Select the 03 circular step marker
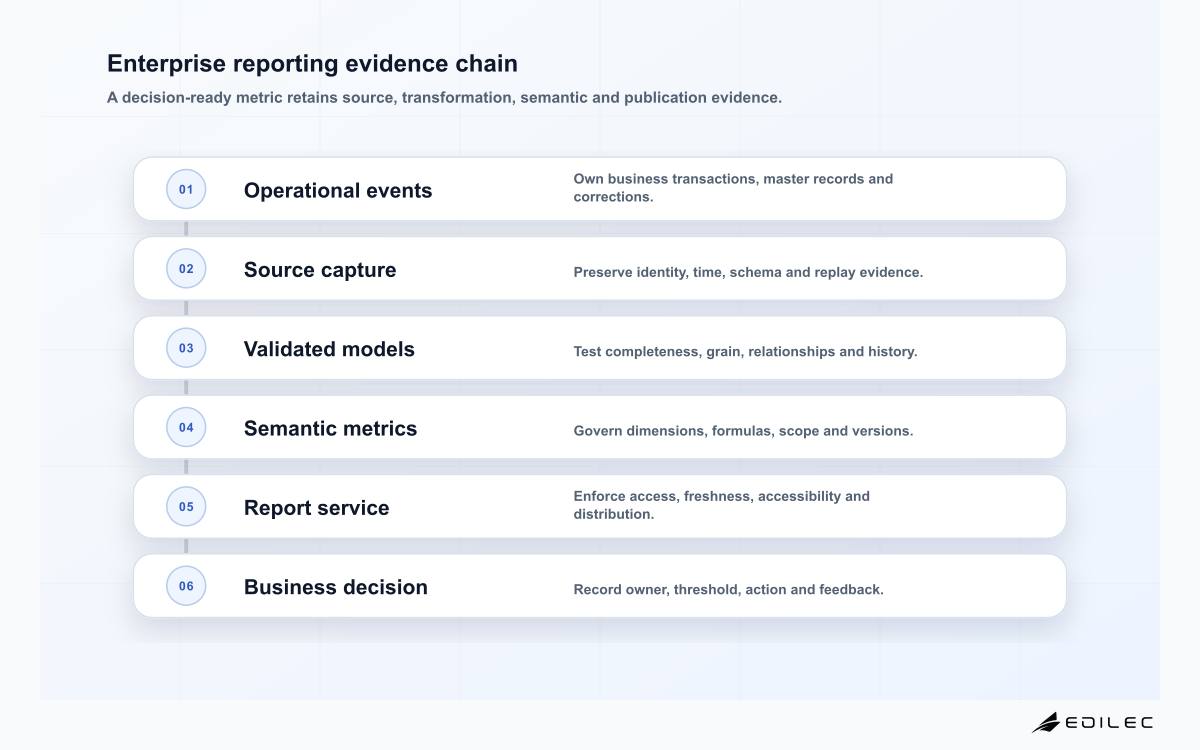The image size is (1200, 750). 186,348
